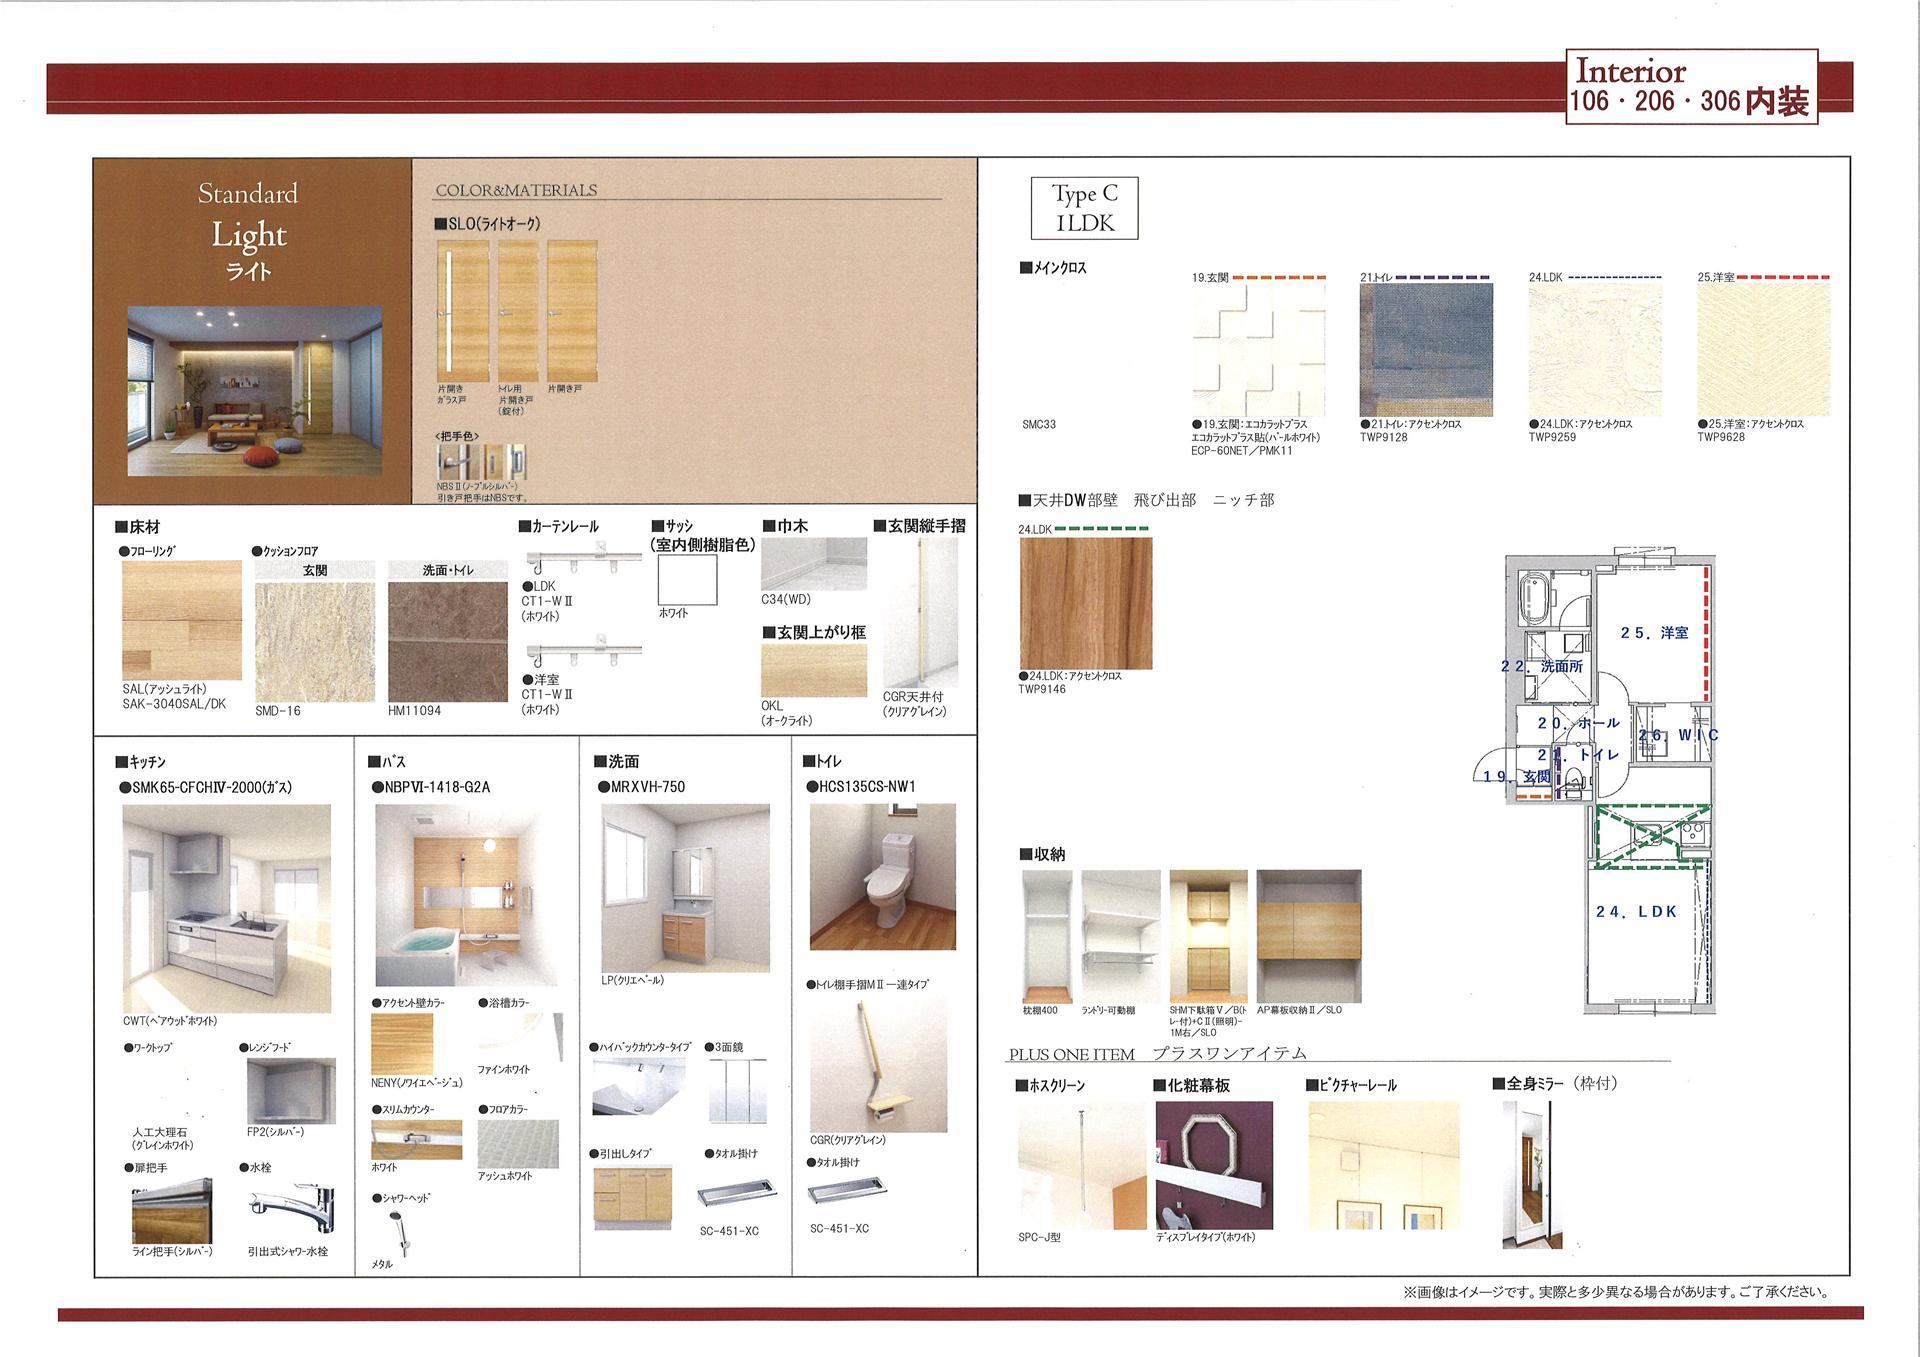Click the 25.洋室 room on floor plan
Viewport: 1920px width, 1357px height.
pos(1654,632)
